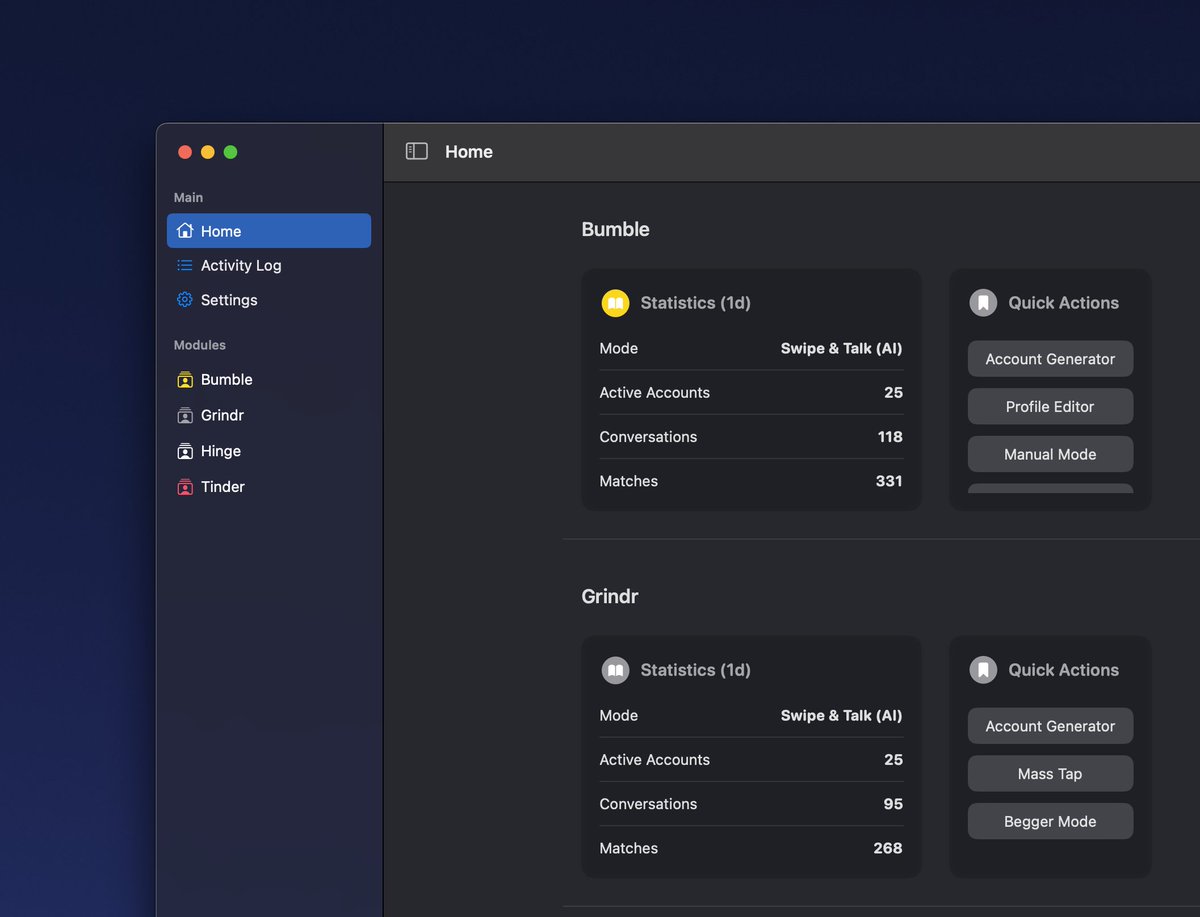Click the Bumble Statistics (1d) title
Screen dimensions: 1200x917
695,303
